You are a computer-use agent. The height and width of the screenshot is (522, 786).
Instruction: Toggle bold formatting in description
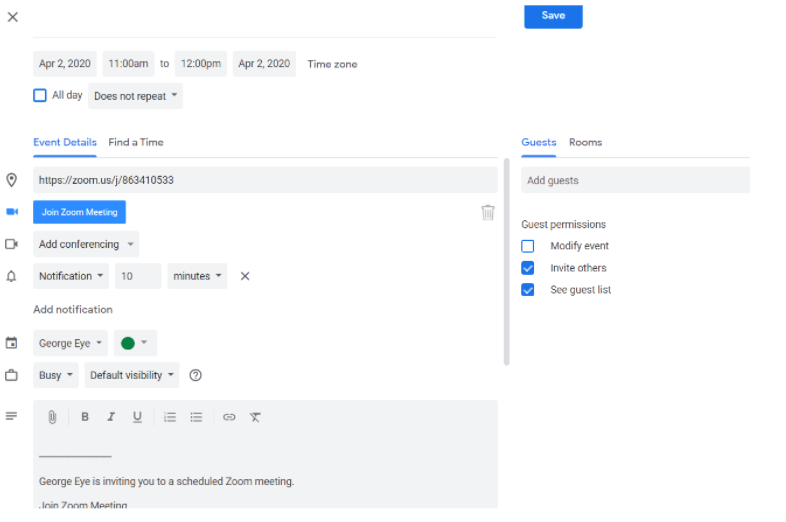pos(85,417)
